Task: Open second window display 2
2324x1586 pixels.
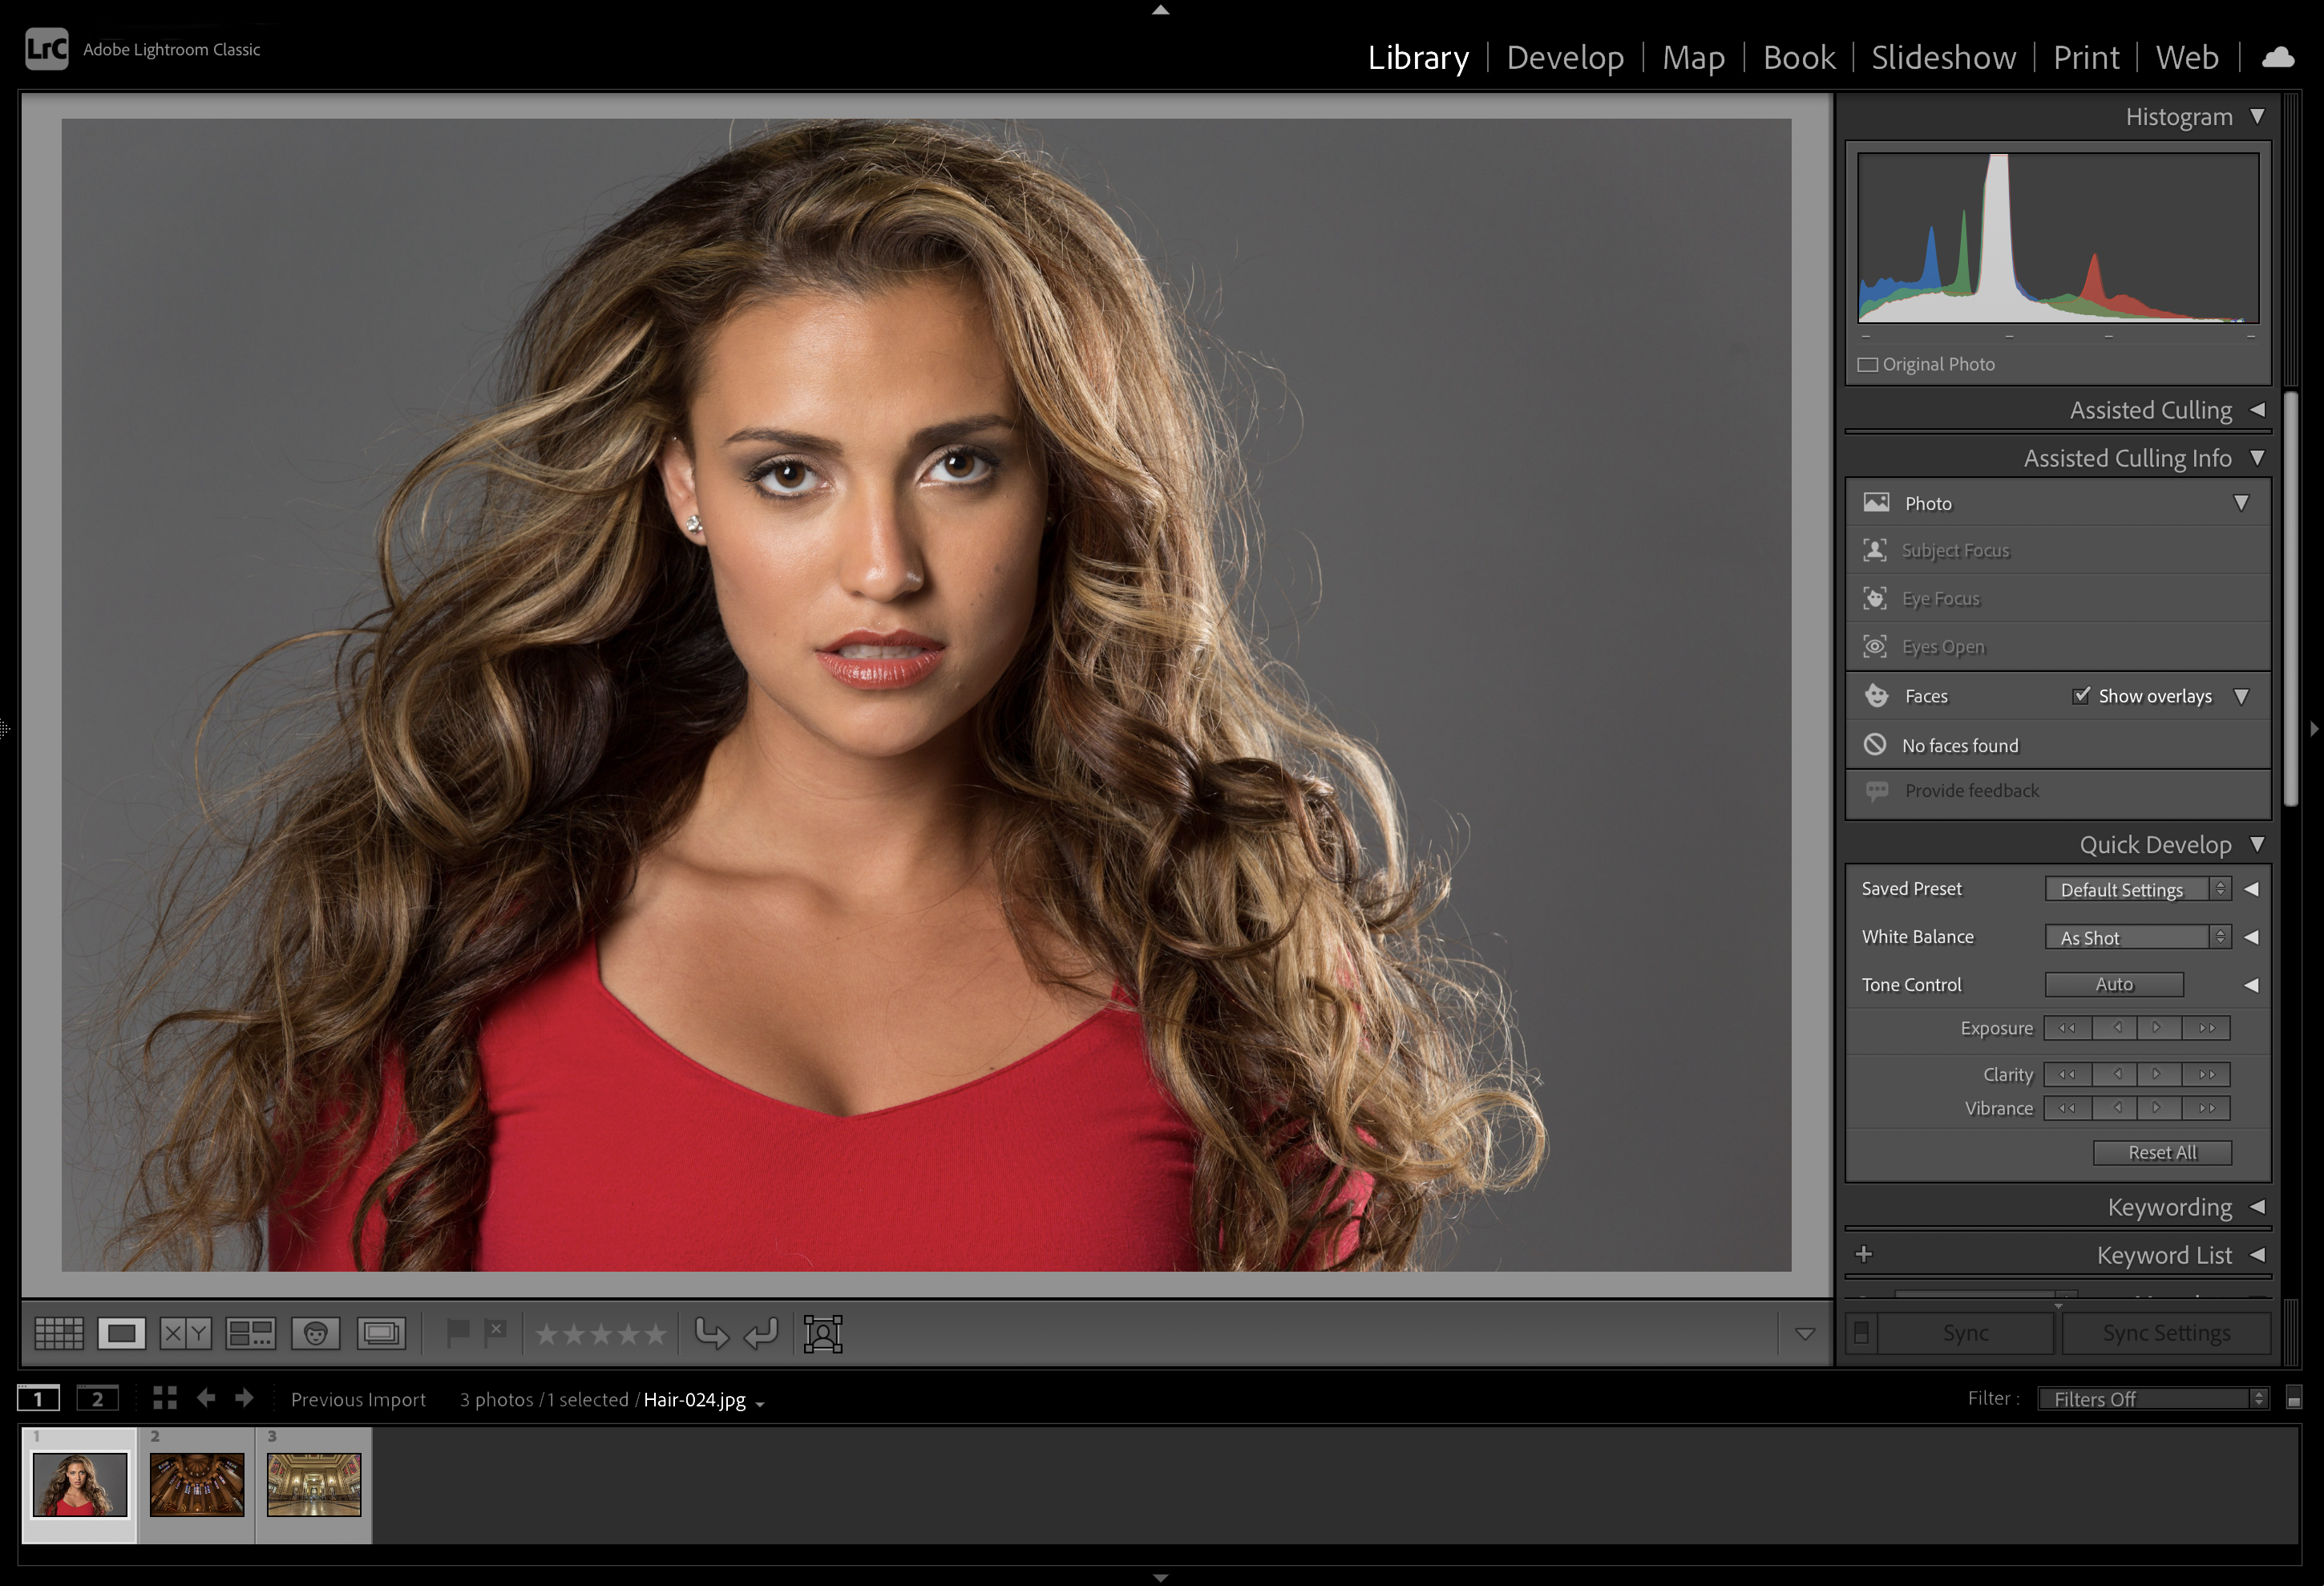Action: point(98,1398)
